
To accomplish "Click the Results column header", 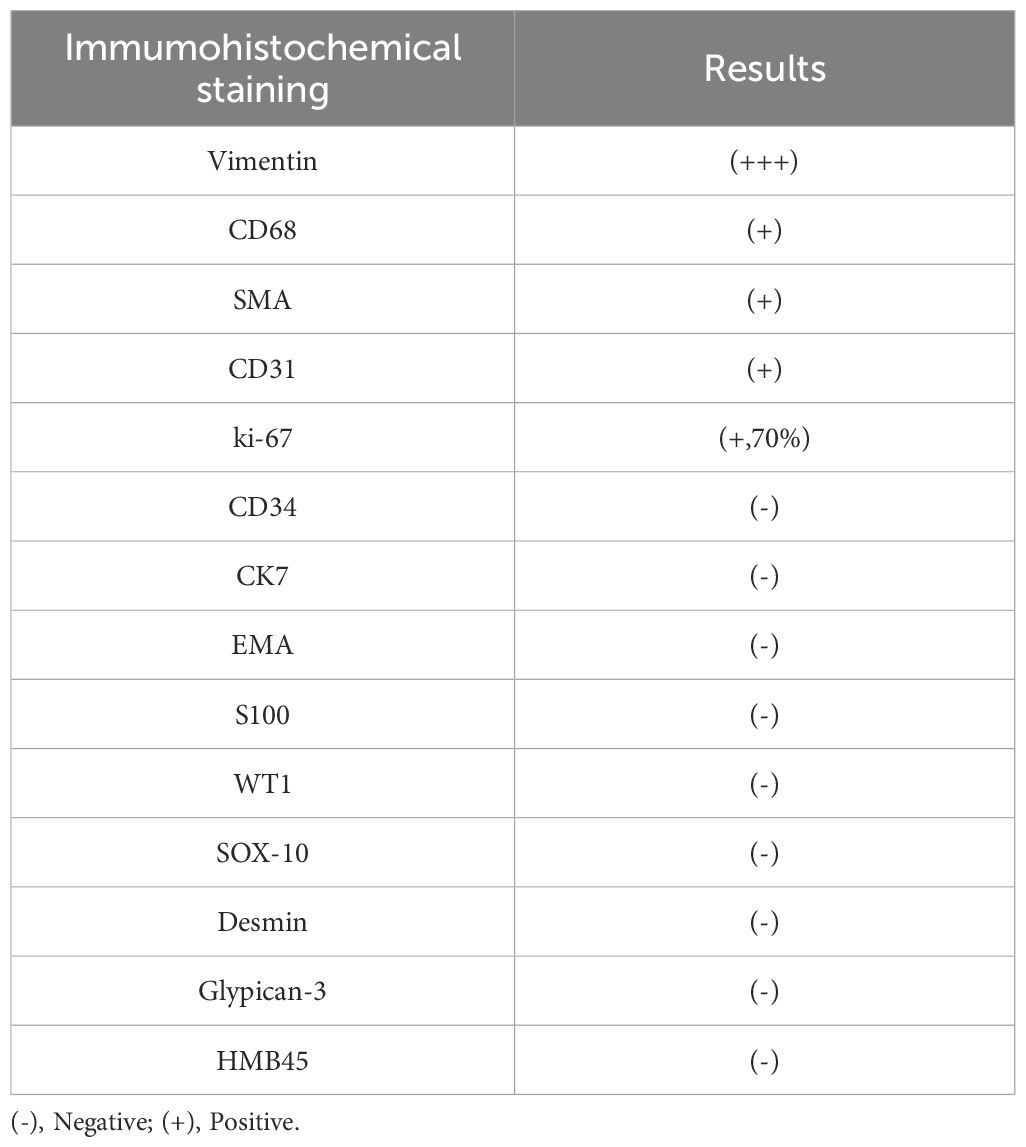I will [764, 68].
